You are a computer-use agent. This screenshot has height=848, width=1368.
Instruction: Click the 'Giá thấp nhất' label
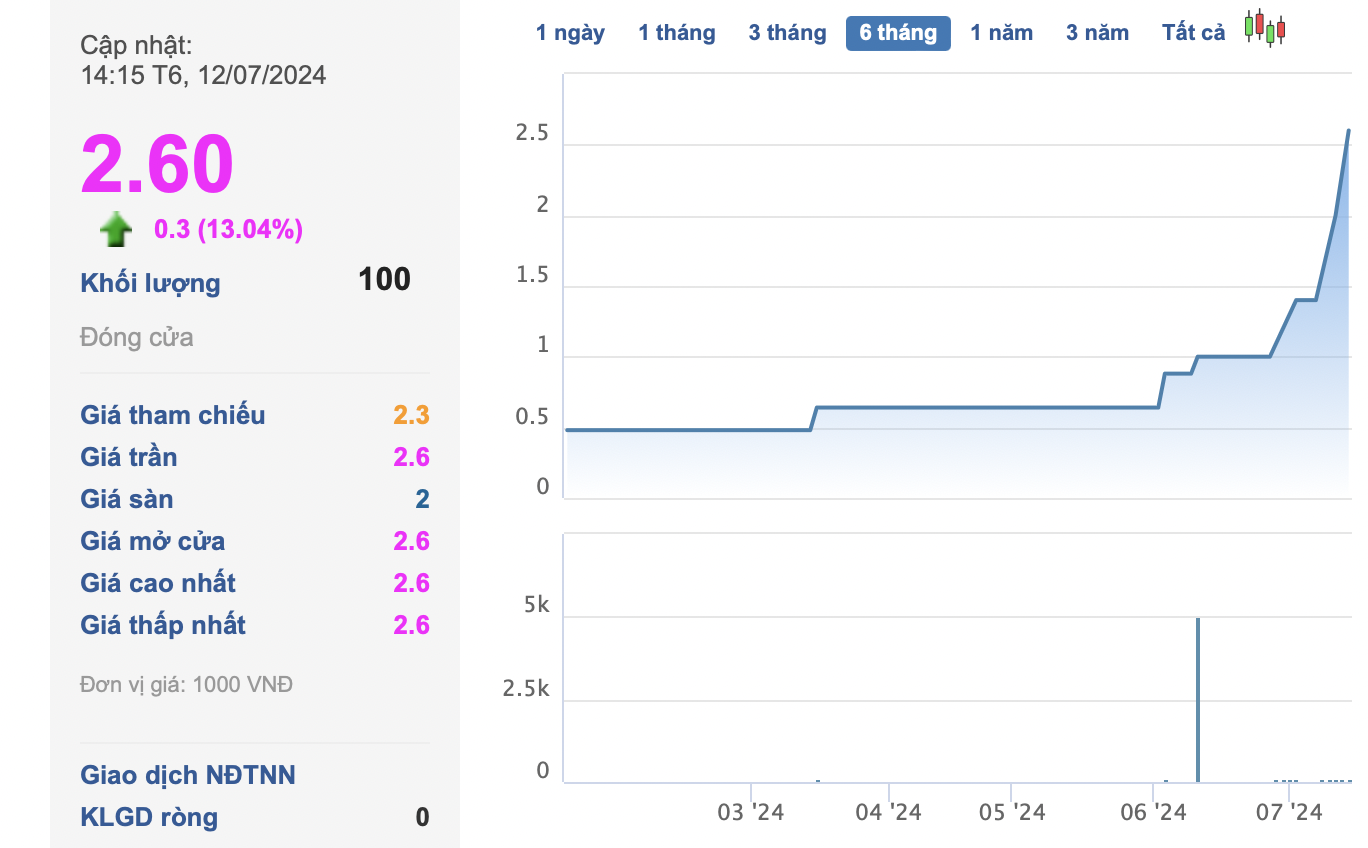point(163,625)
